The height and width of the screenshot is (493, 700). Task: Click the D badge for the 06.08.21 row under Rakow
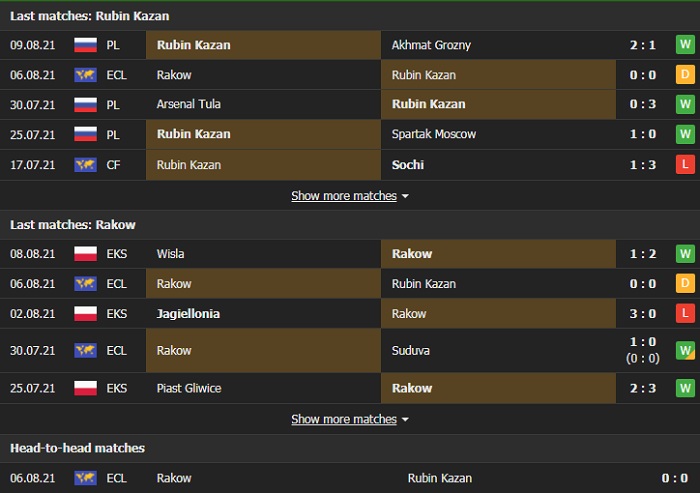click(685, 284)
